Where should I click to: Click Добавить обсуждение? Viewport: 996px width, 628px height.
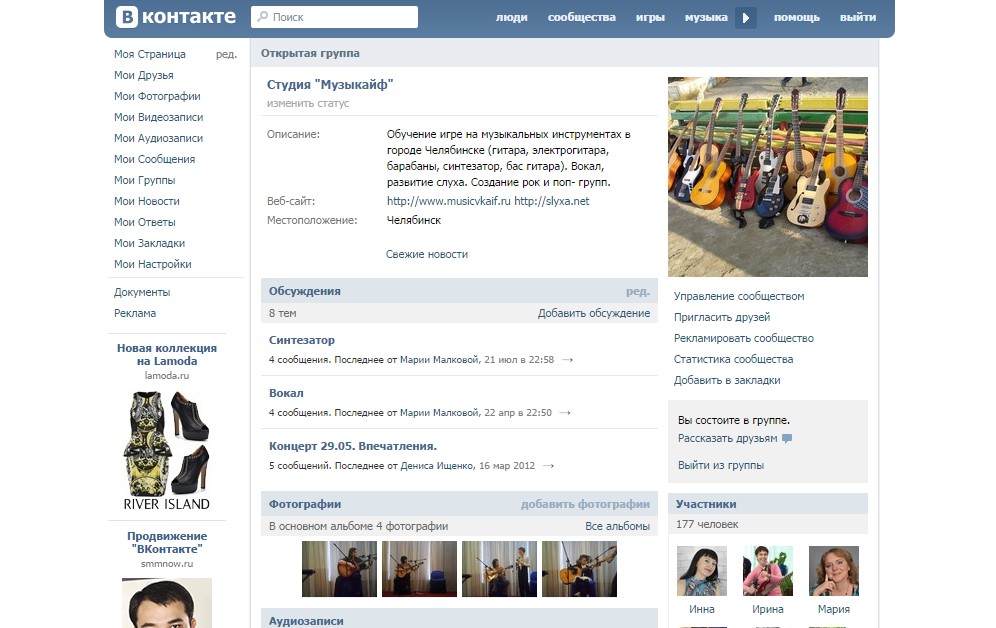tap(594, 313)
